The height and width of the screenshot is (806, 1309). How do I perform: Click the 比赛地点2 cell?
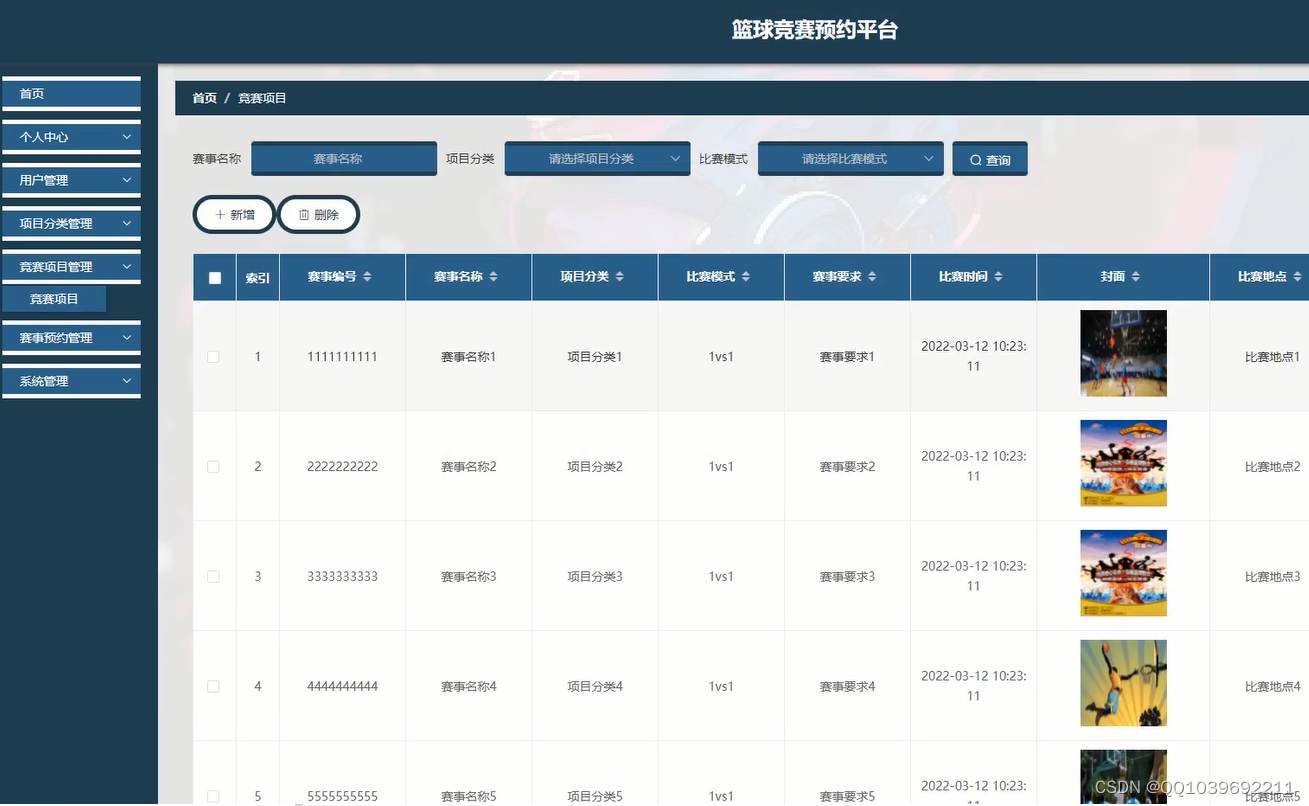coord(1272,467)
